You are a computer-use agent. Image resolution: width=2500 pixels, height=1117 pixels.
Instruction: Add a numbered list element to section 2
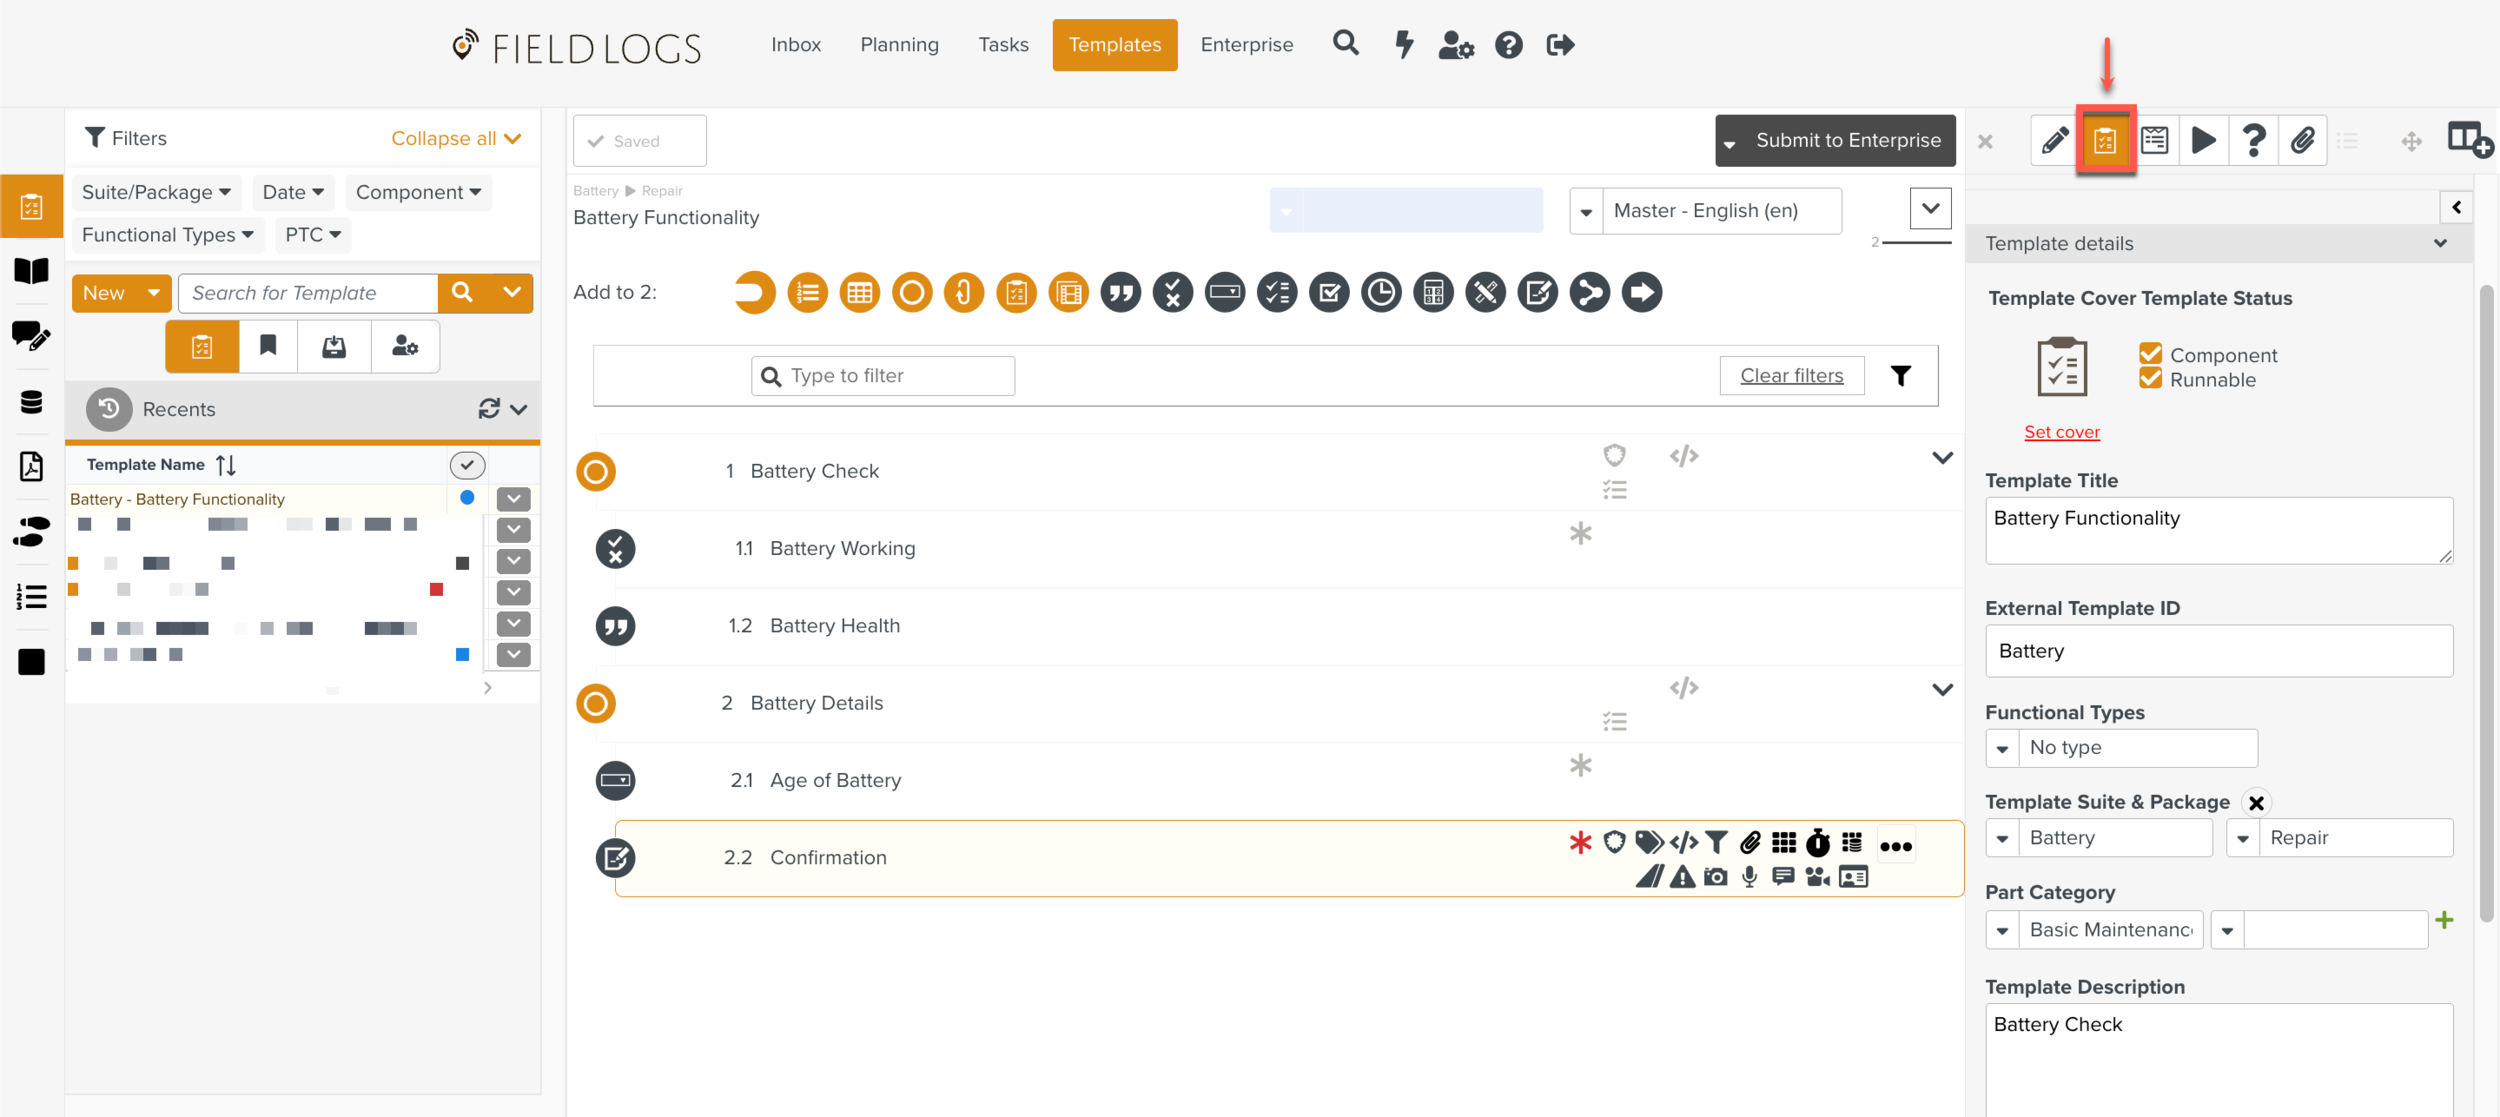[807, 293]
